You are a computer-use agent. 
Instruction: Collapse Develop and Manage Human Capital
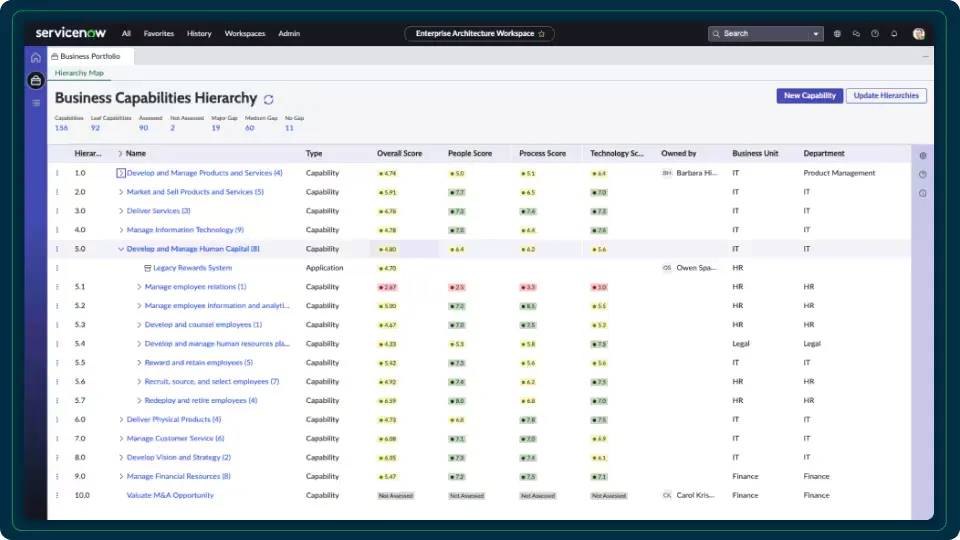[x=121, y=249]
